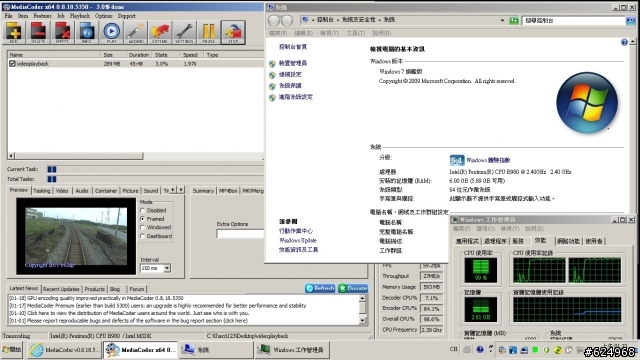Sort the file list by Duration column

pos(138,55)
